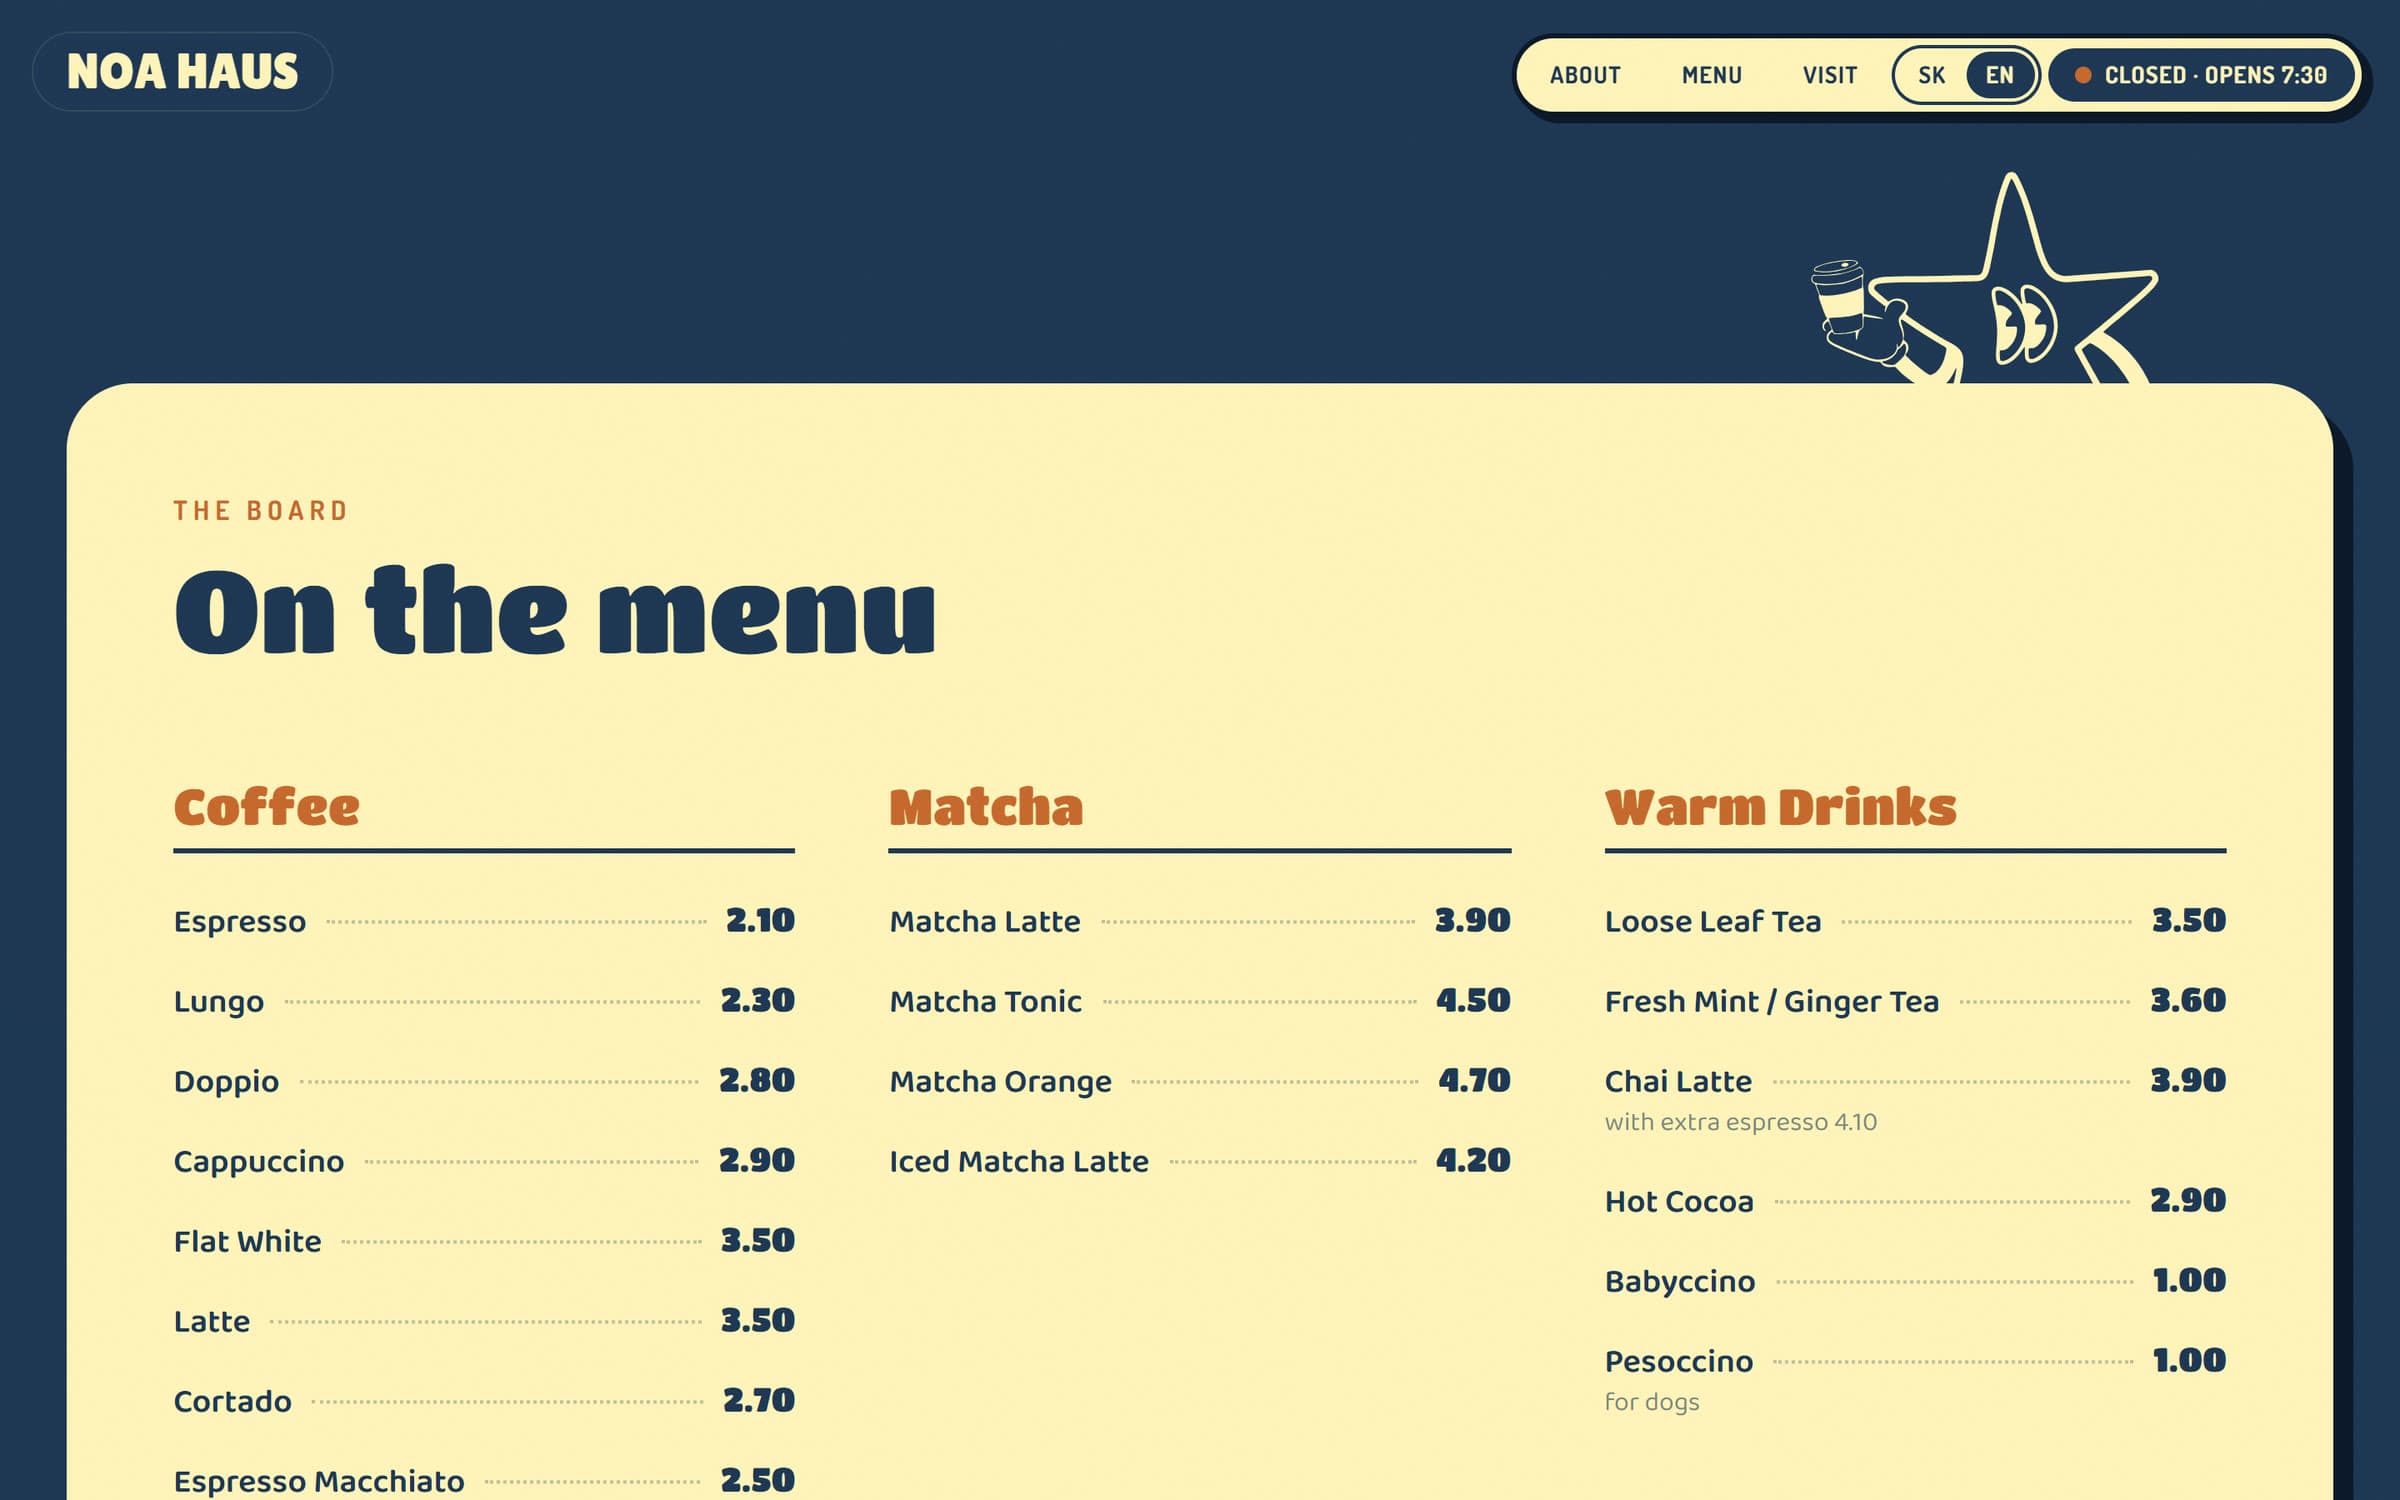The height and width of the screenshot is (1500, 2400).
Task: Click the Iced Matcha Latte item
Action: click(1200, 1161)
